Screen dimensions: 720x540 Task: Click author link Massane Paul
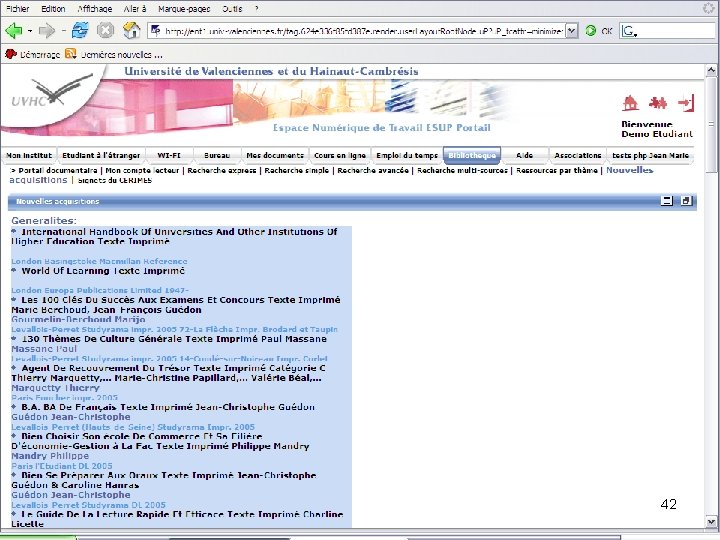pyautogui.click(x=44, y=349)
